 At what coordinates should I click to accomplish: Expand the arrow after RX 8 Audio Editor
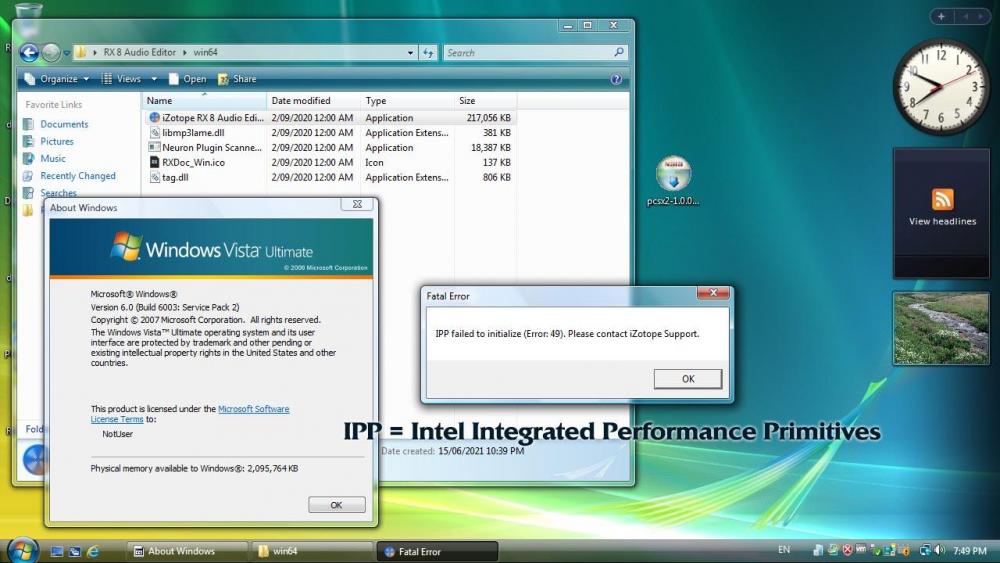click(185, 52)
